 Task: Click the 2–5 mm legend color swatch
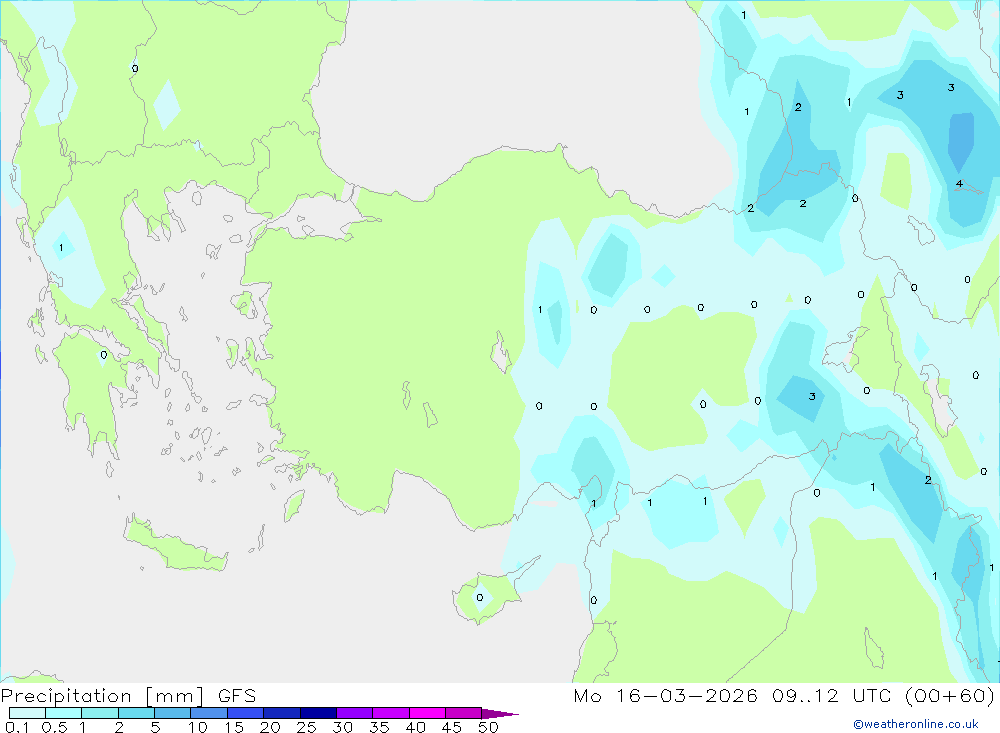(x=136, y=713)
